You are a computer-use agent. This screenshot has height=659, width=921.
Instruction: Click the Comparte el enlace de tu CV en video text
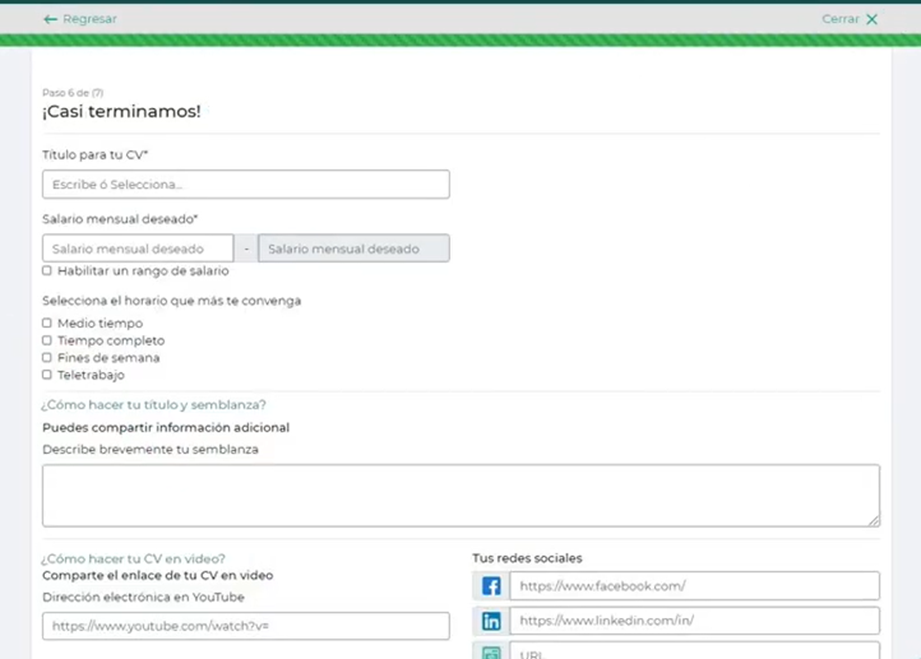(x=158, y=576)
